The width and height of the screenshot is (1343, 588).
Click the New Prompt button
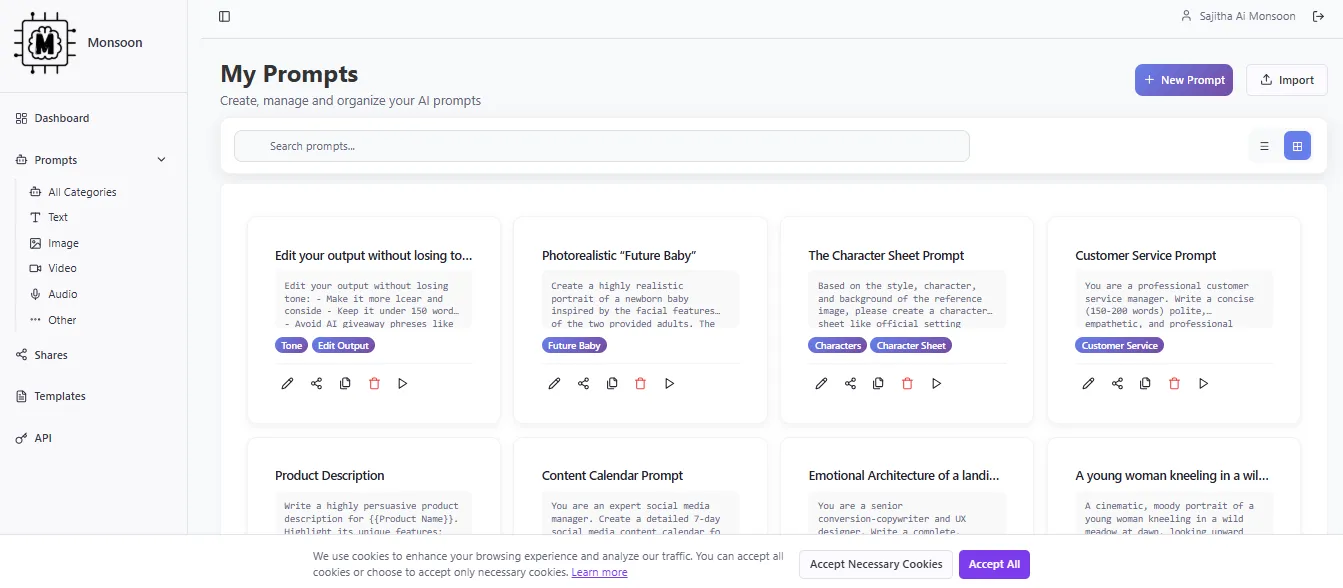(x=1184, y=80)
